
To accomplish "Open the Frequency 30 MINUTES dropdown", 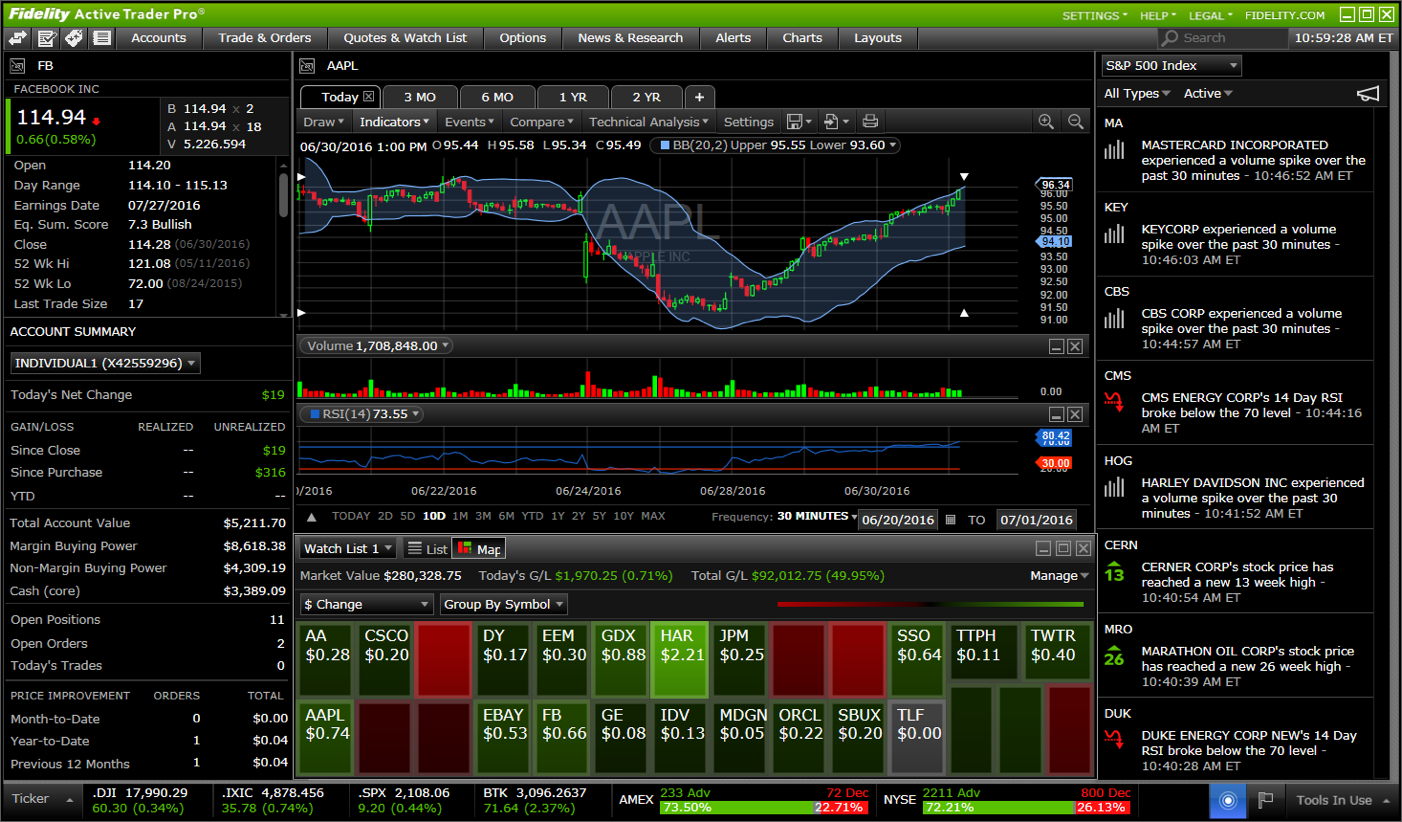I will coord(818,517).
